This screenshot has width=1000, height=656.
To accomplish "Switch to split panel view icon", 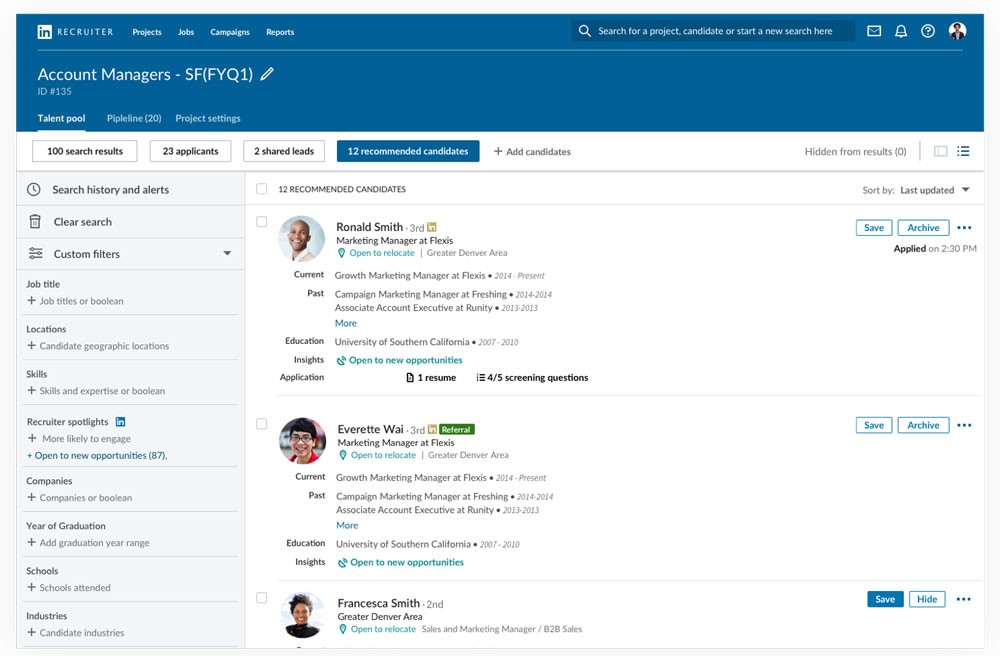I will click(940, 151).
